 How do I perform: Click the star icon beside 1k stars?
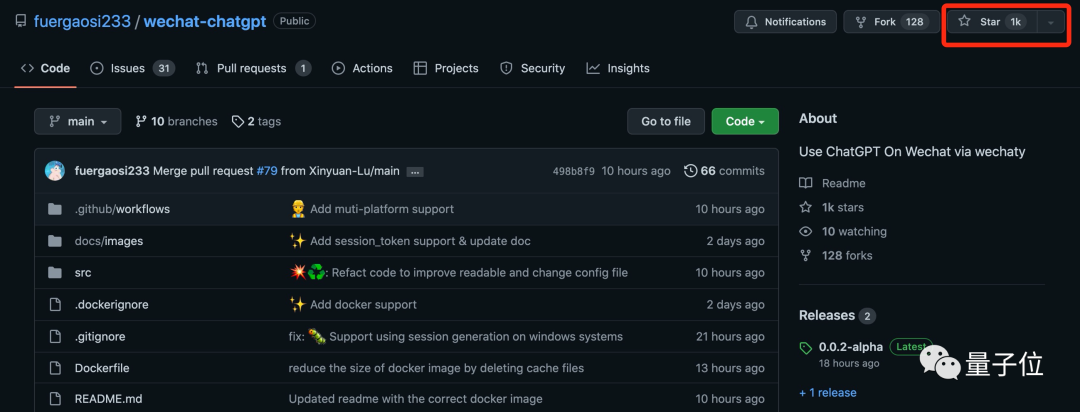point(805,207)
